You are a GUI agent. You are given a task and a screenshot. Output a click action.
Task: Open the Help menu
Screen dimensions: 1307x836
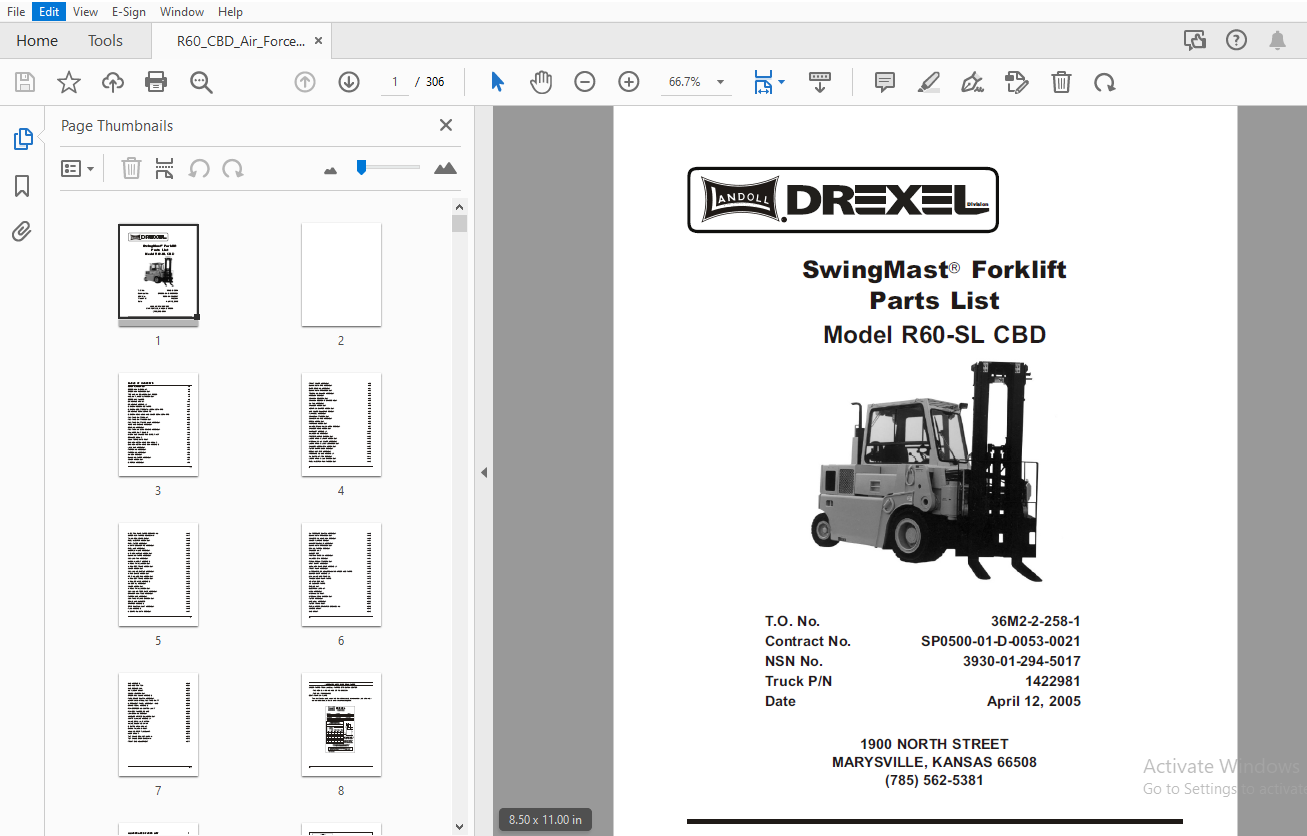(230, 11)
